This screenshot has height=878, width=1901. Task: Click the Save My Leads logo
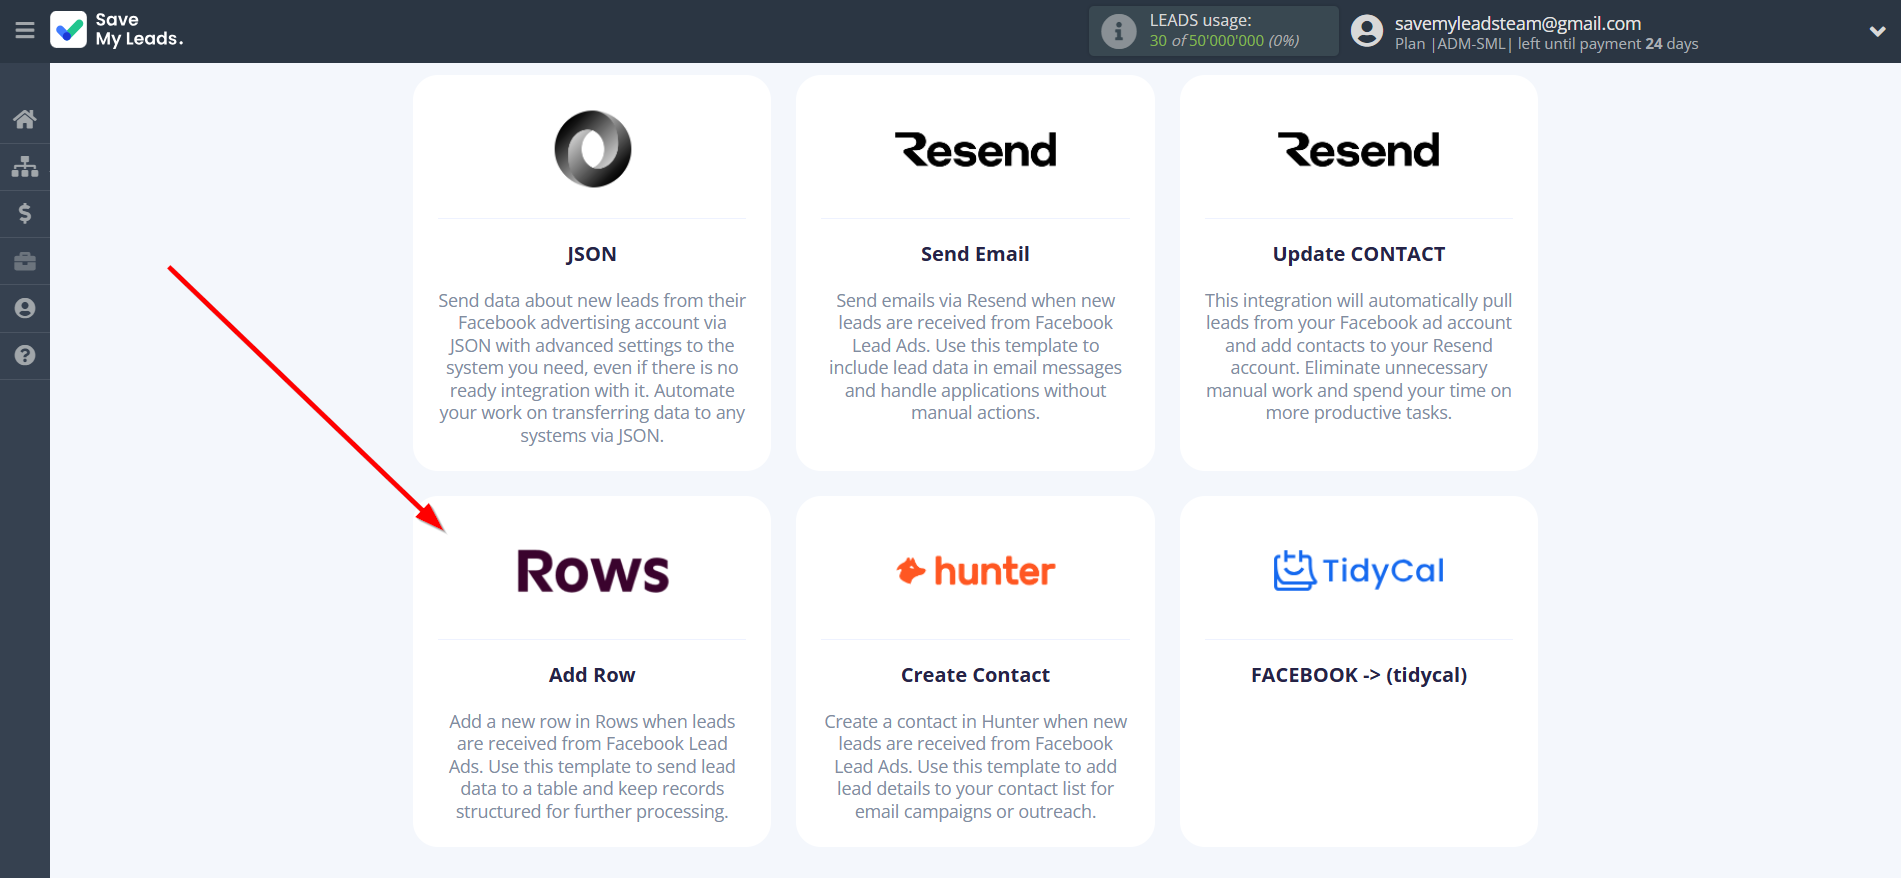117,30
